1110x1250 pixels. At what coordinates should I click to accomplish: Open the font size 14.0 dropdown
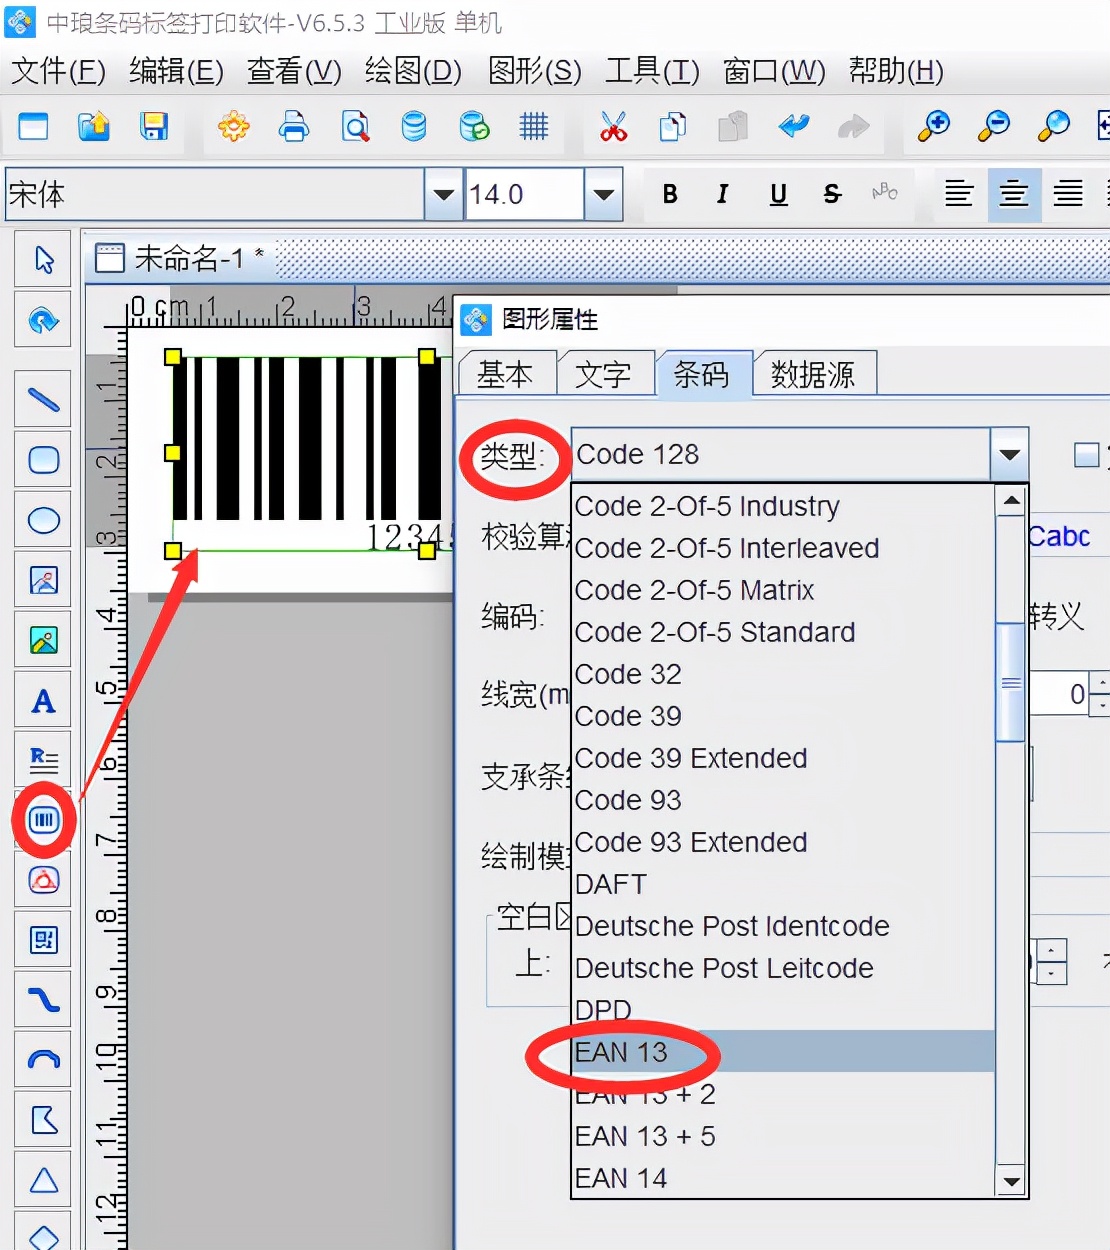(x=603, y=194)
